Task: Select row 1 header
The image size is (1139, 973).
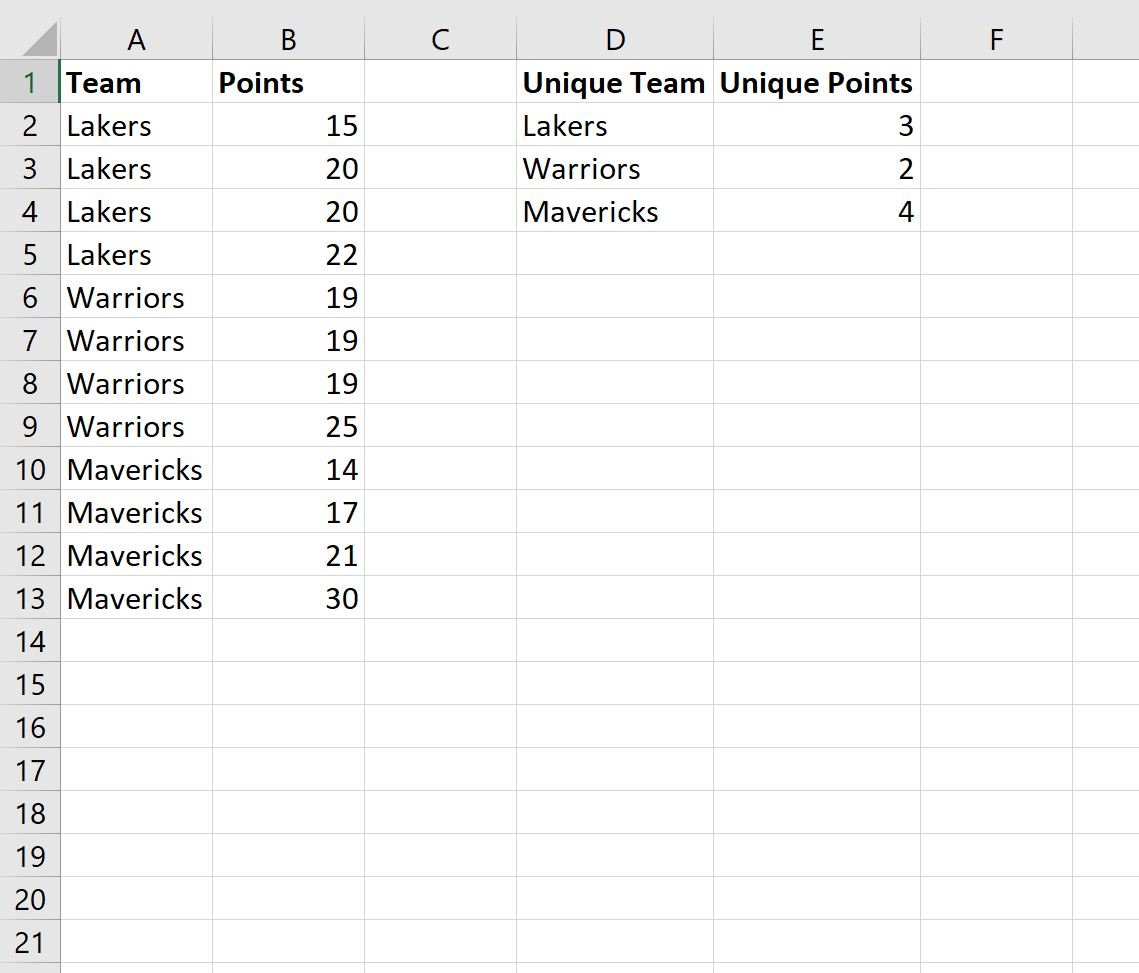Action: [x=30, y=82]
